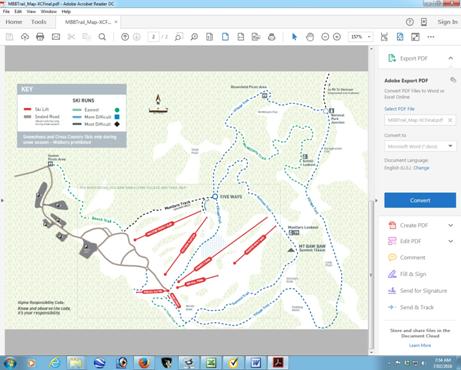Open the Search magnifier tool
The width and height of the screenshot is (461, 370).
(x=102, y=37)
